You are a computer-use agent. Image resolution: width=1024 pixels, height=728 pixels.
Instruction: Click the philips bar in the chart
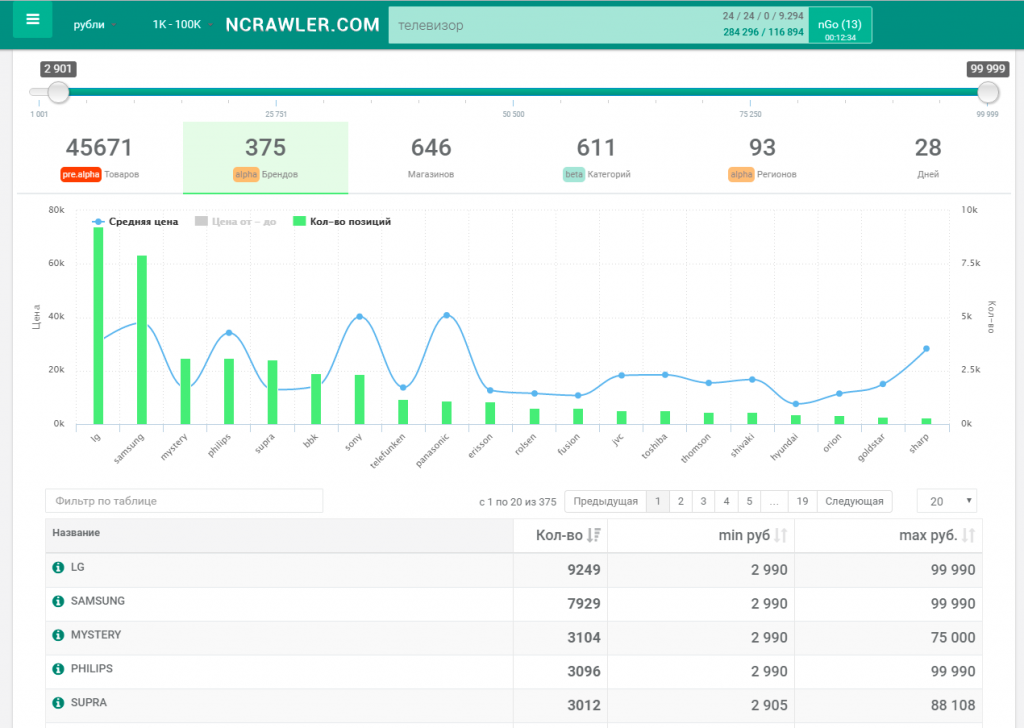coord(229,392)
